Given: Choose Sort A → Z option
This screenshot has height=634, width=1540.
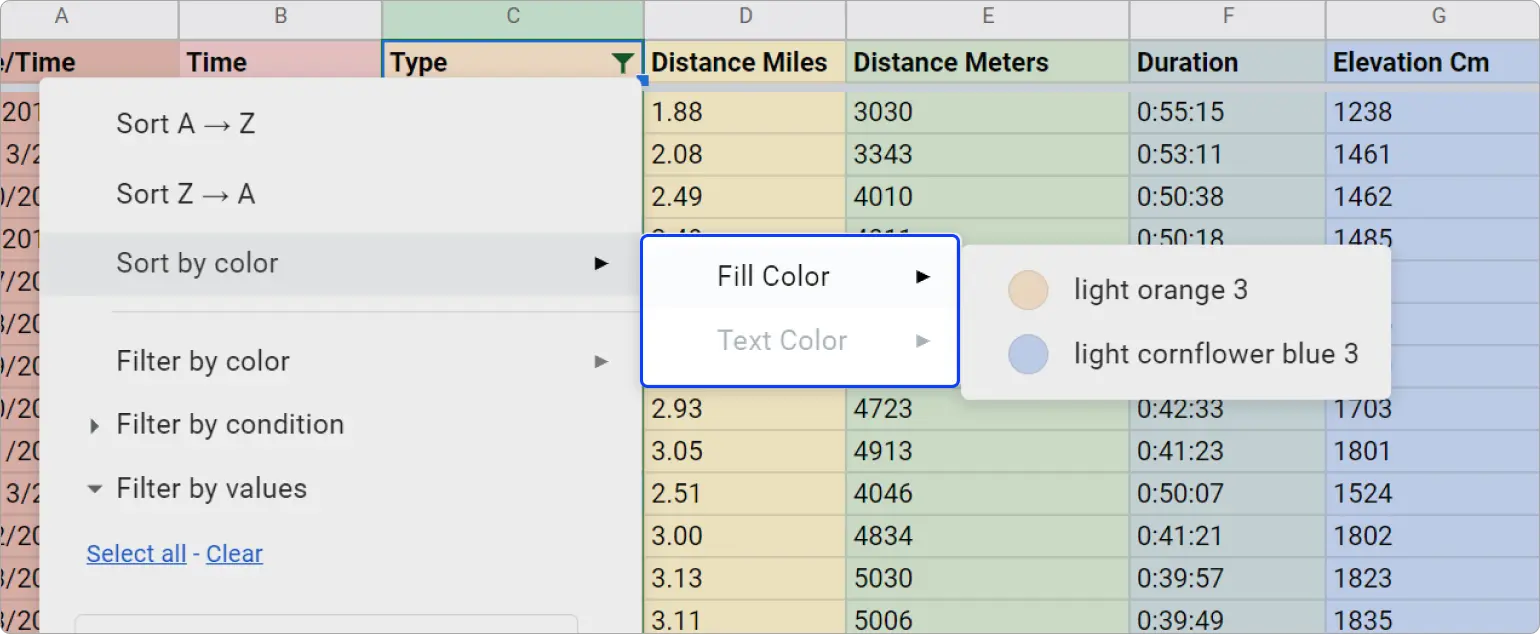Looking at the screenshot, I should tap(186, 124).
